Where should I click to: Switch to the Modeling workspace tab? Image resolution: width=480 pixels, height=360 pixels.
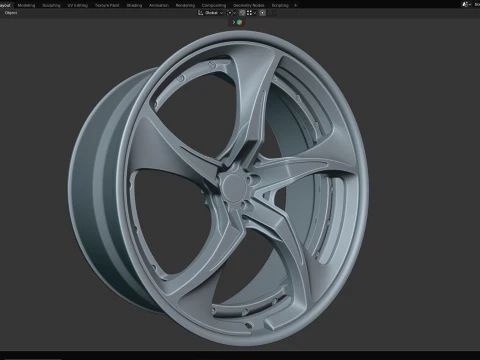pyautogui.click(x=26, y=5)
